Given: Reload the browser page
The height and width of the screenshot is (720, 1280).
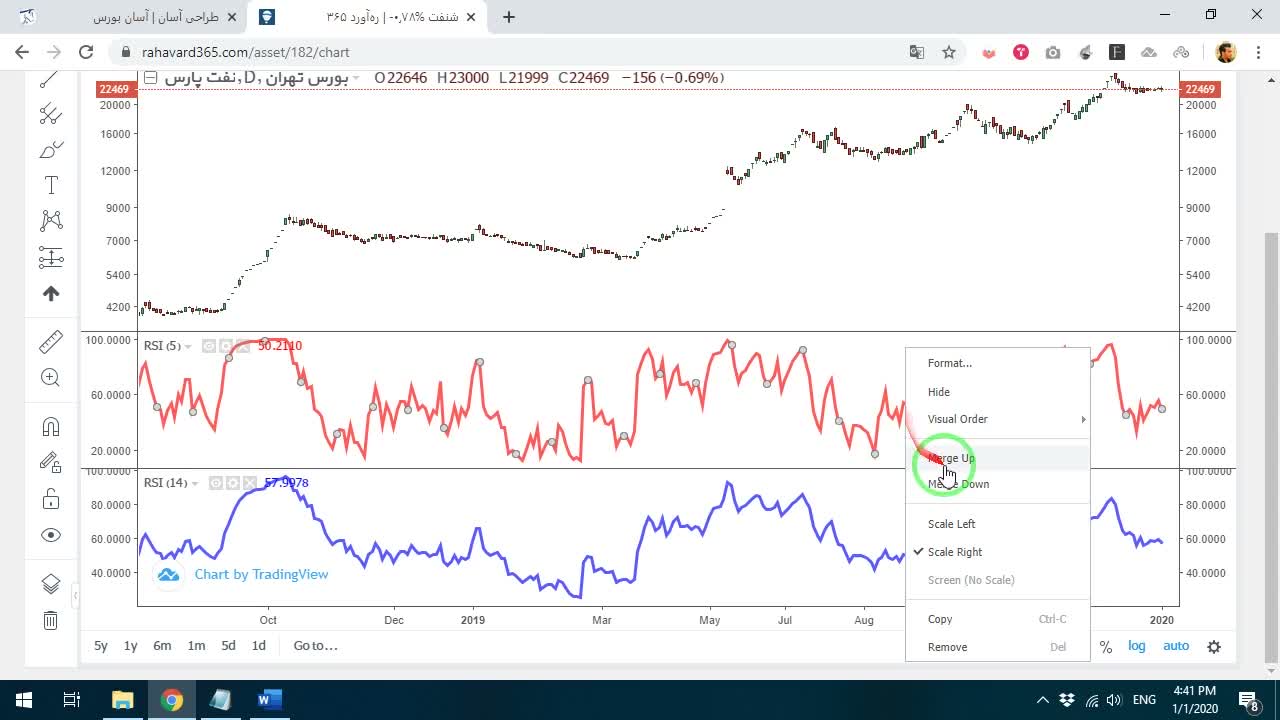Looking at the screenshot, I should pyautogui.click(x=86, y=52).
